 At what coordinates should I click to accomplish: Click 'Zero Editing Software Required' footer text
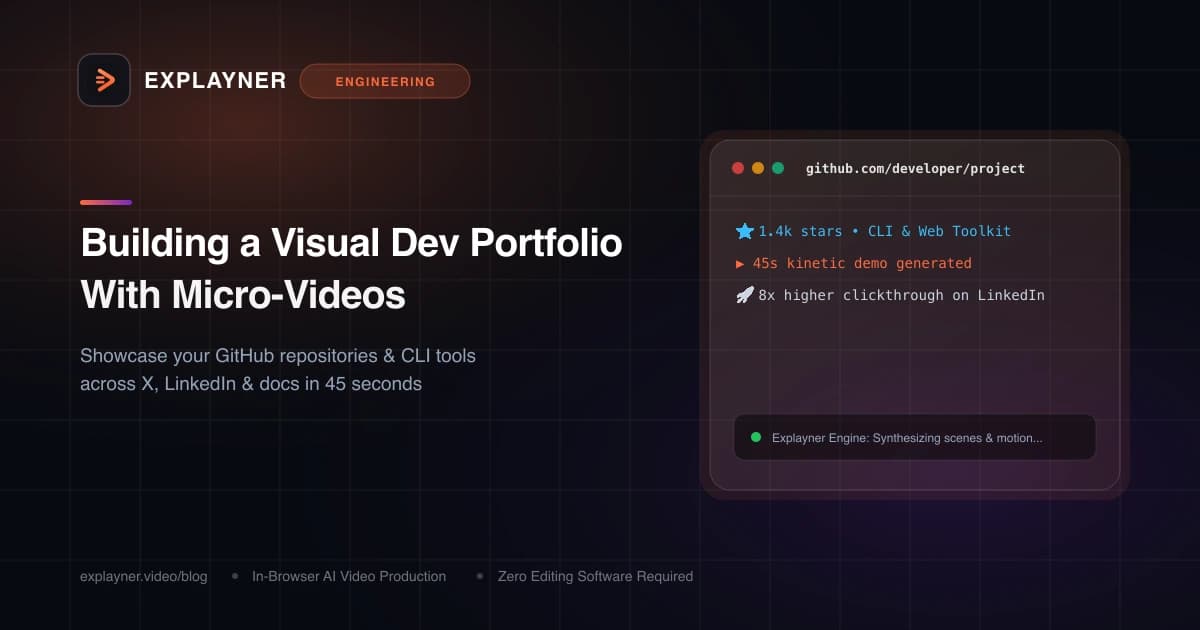coord(595,576)
